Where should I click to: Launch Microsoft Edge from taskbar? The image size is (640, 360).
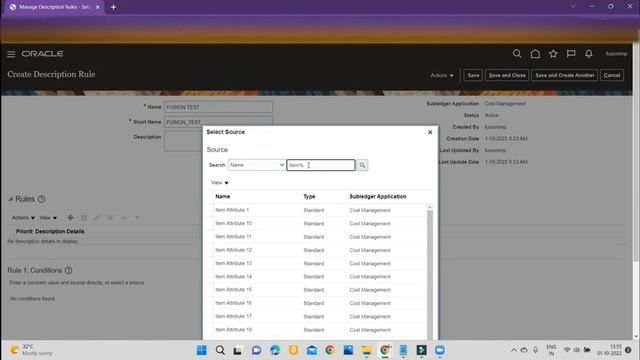[275, 350]
